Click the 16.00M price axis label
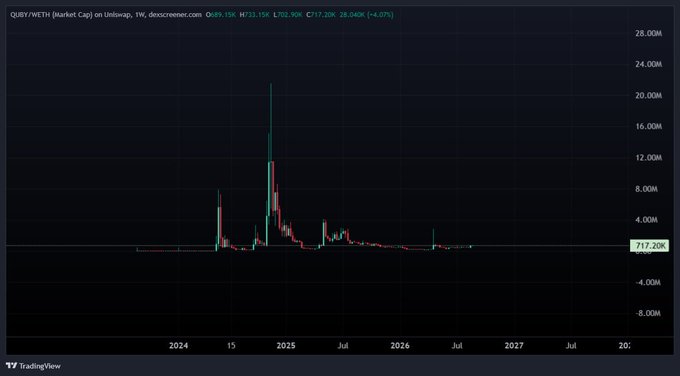The image size is (680, 376). (648, 126)
